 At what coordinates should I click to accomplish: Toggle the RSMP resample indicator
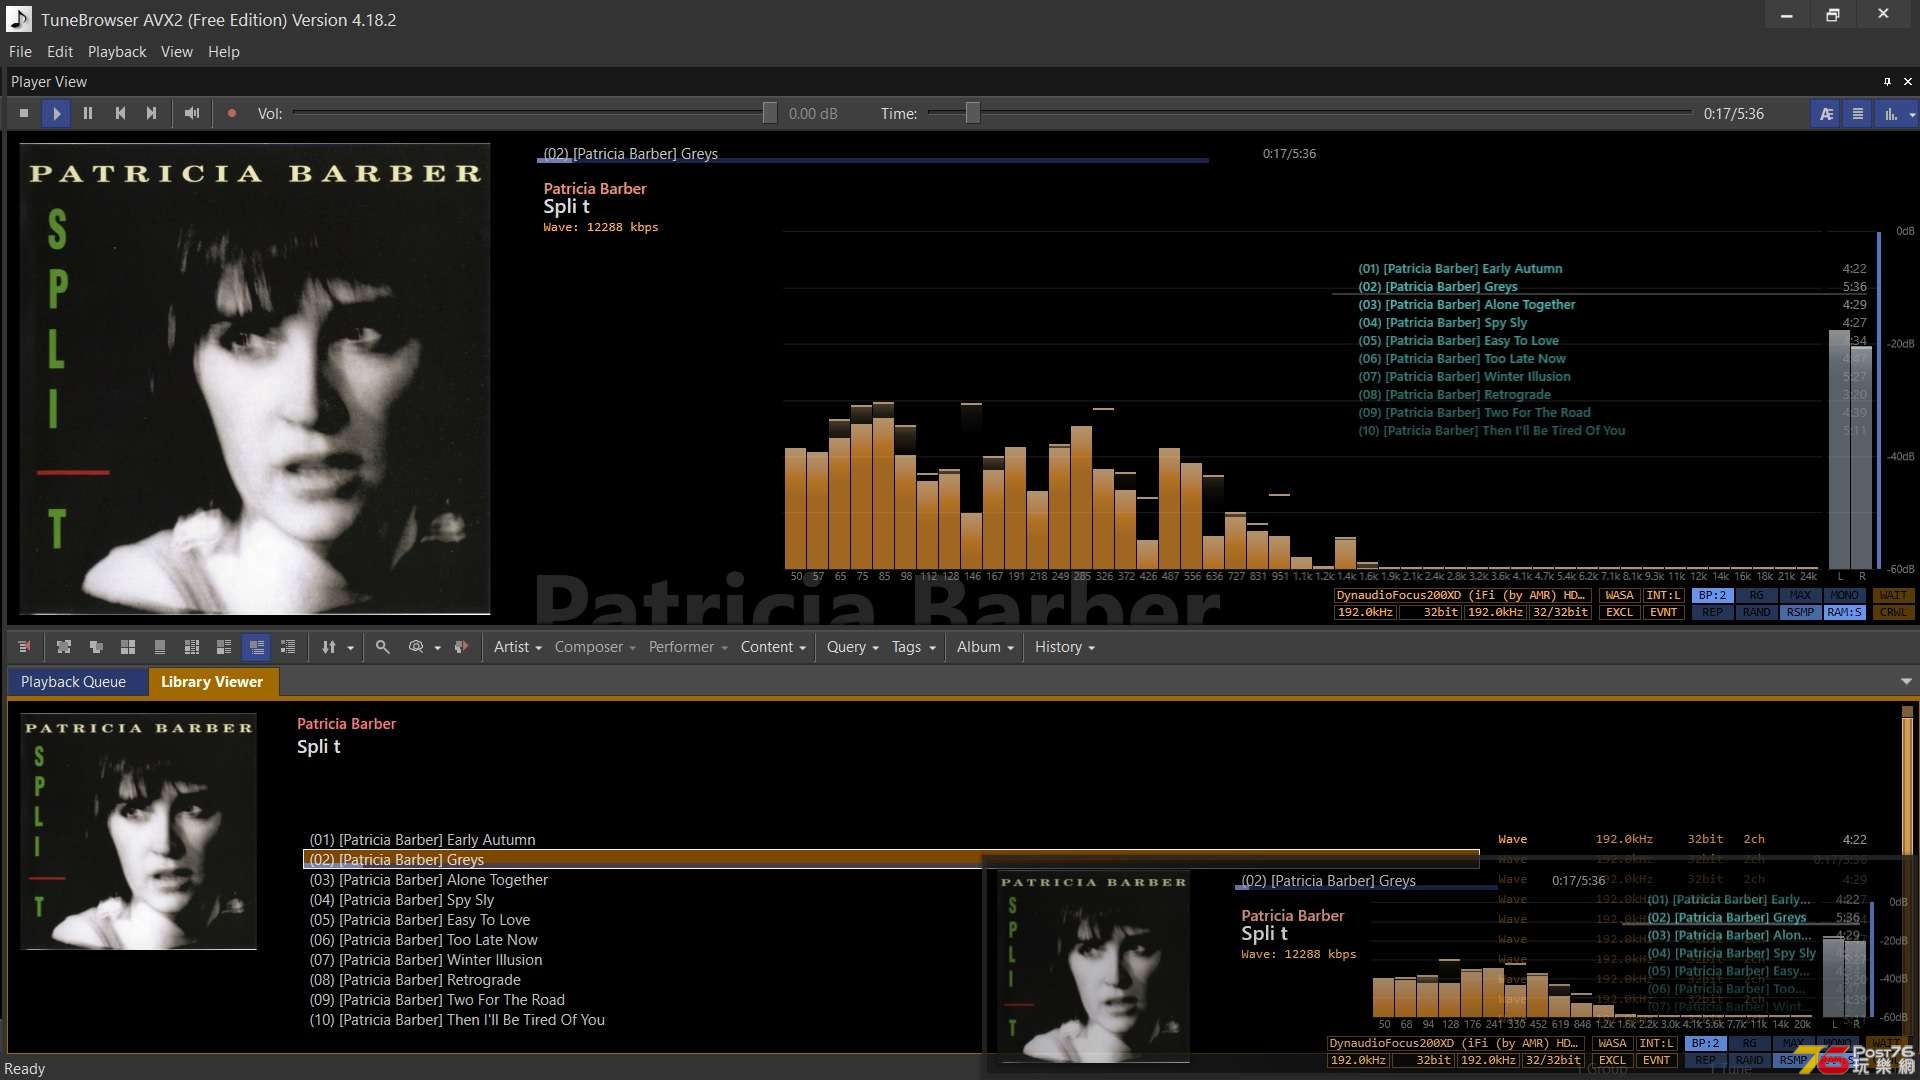(x=1800, y=612)
